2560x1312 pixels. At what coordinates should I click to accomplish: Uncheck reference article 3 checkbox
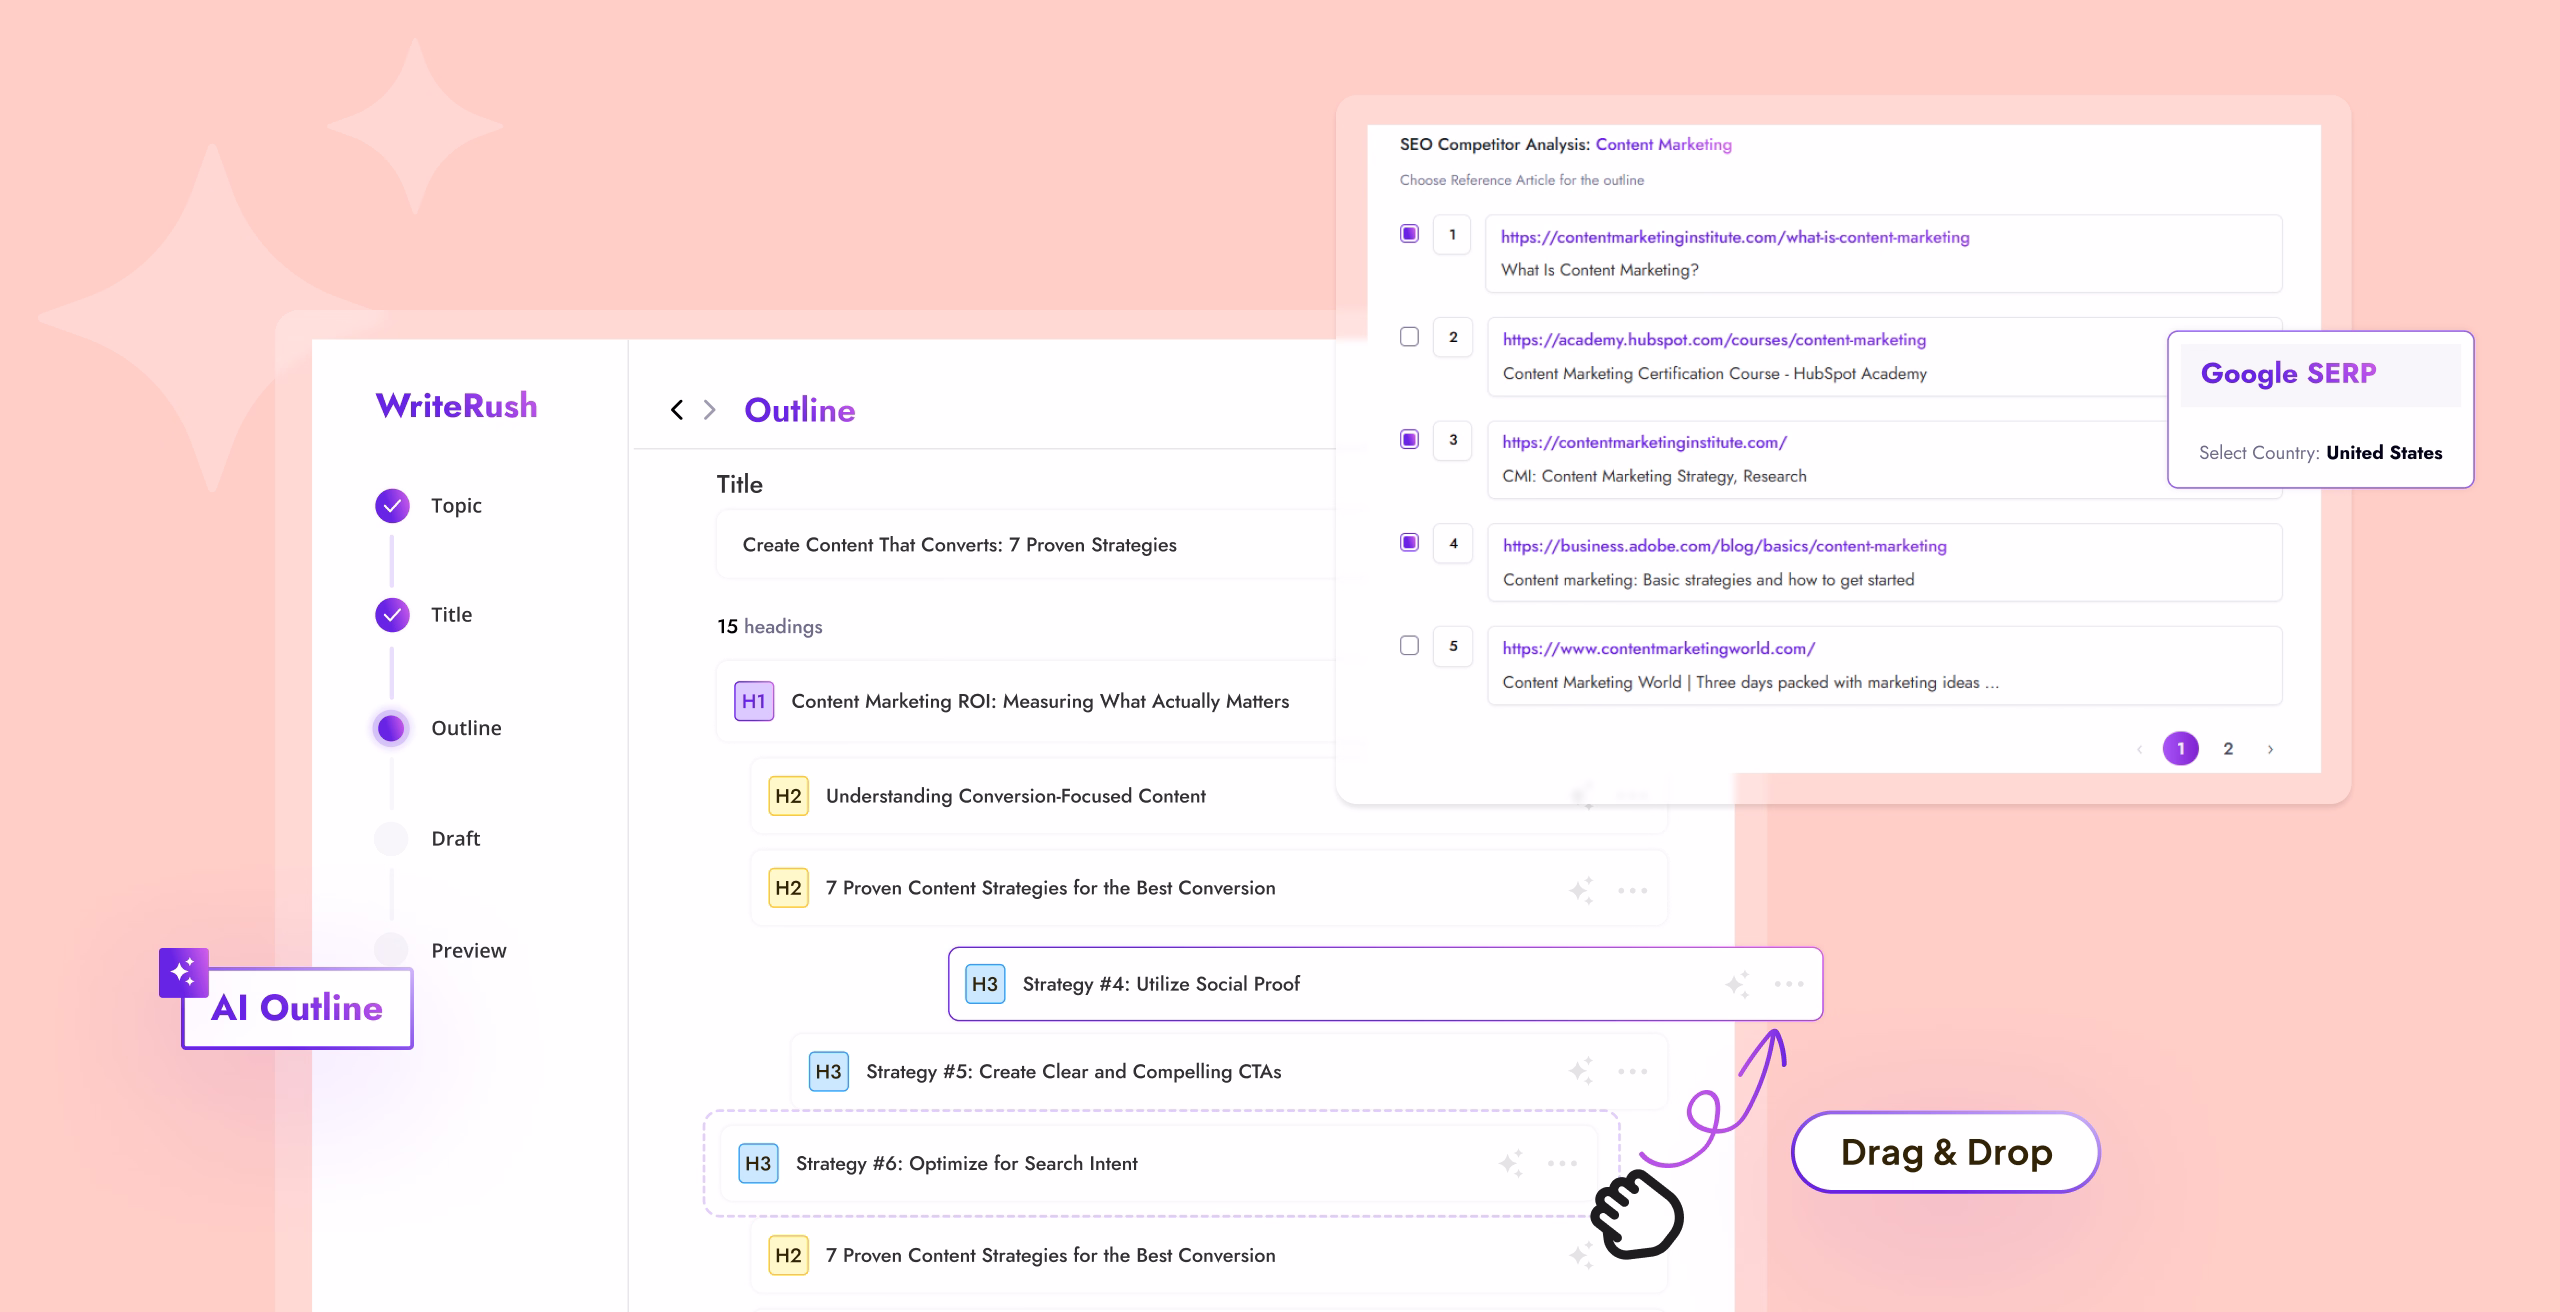click(1409, 439)
